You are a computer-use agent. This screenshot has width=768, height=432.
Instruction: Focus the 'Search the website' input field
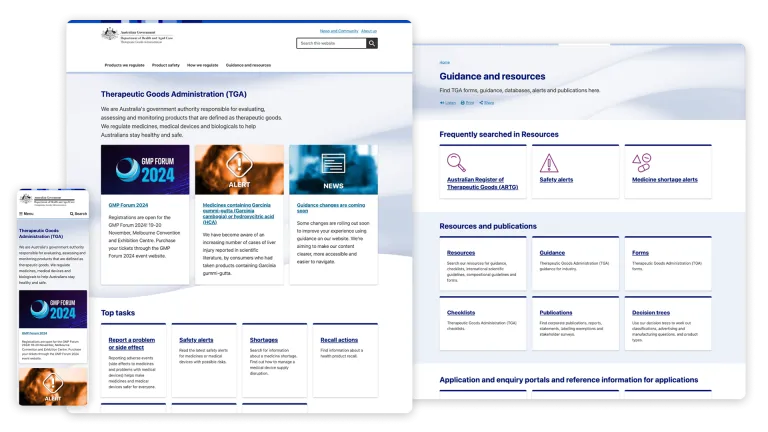(x=331, y=43)
